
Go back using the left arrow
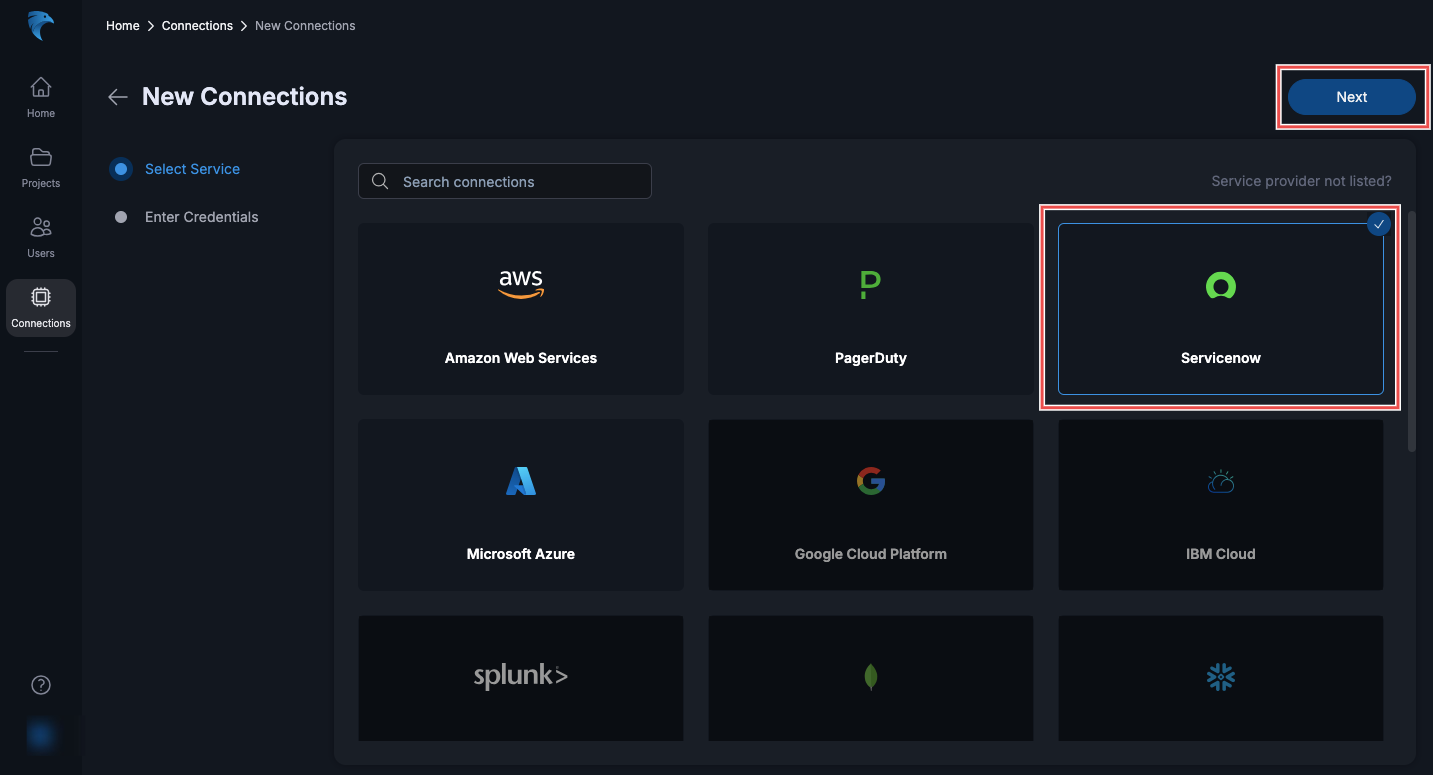click(x=117, y=96)
